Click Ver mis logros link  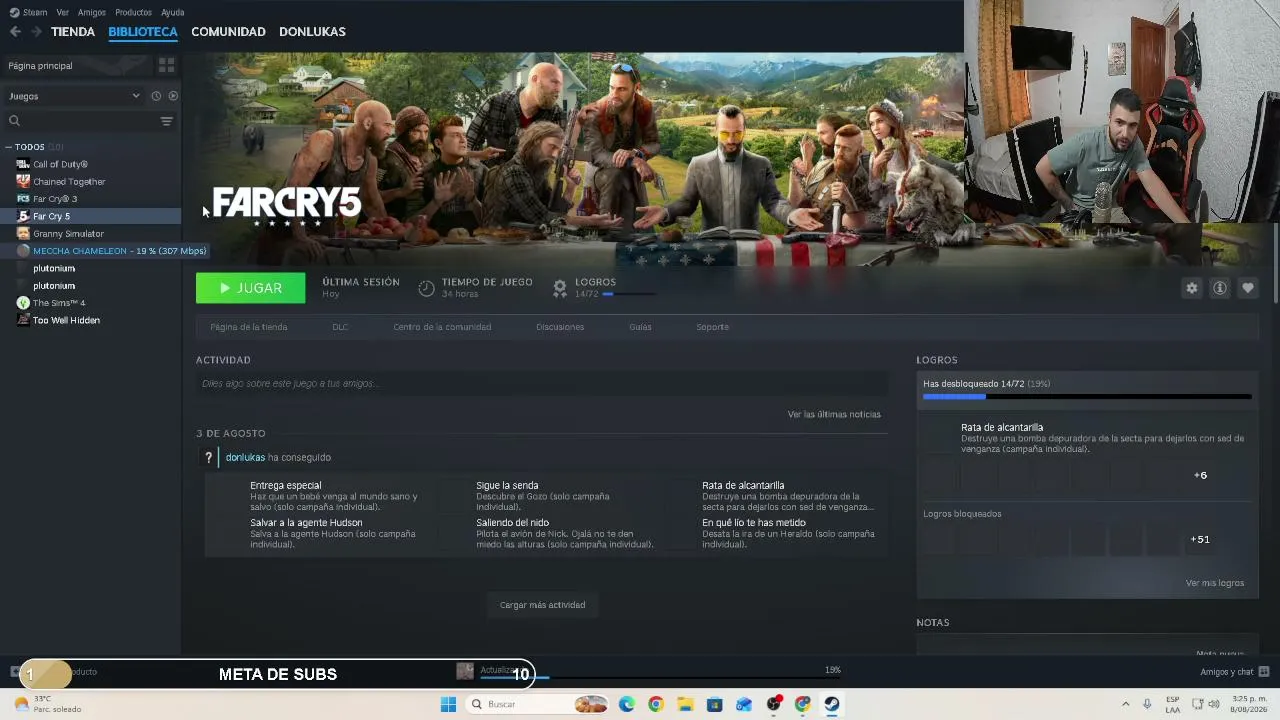(1215, 583)
